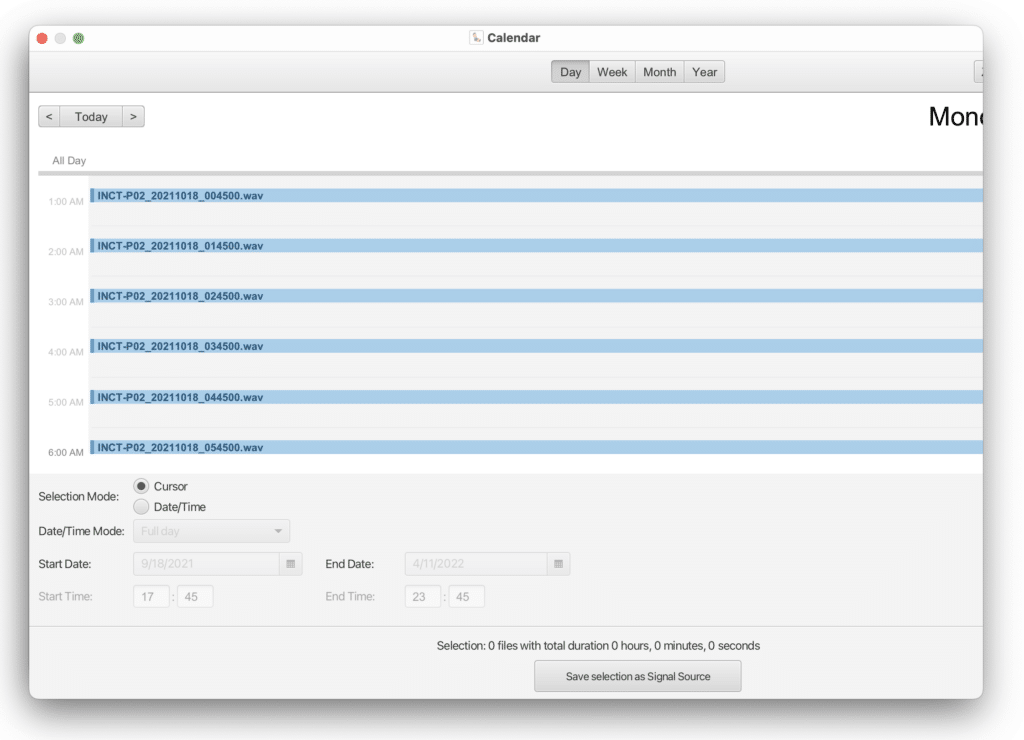Switch to Week view

[612, 72]
